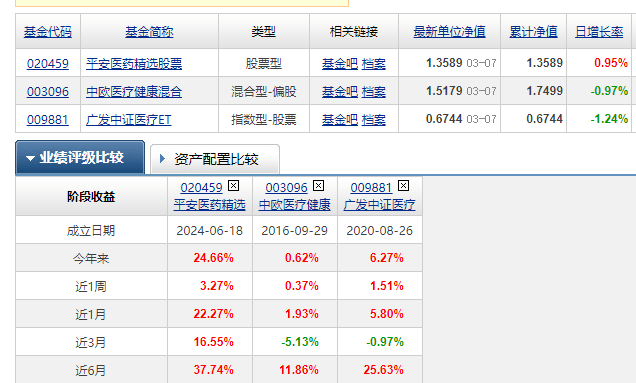Select cumulative value 1.7499
The image size is (636, 383).
544,91
